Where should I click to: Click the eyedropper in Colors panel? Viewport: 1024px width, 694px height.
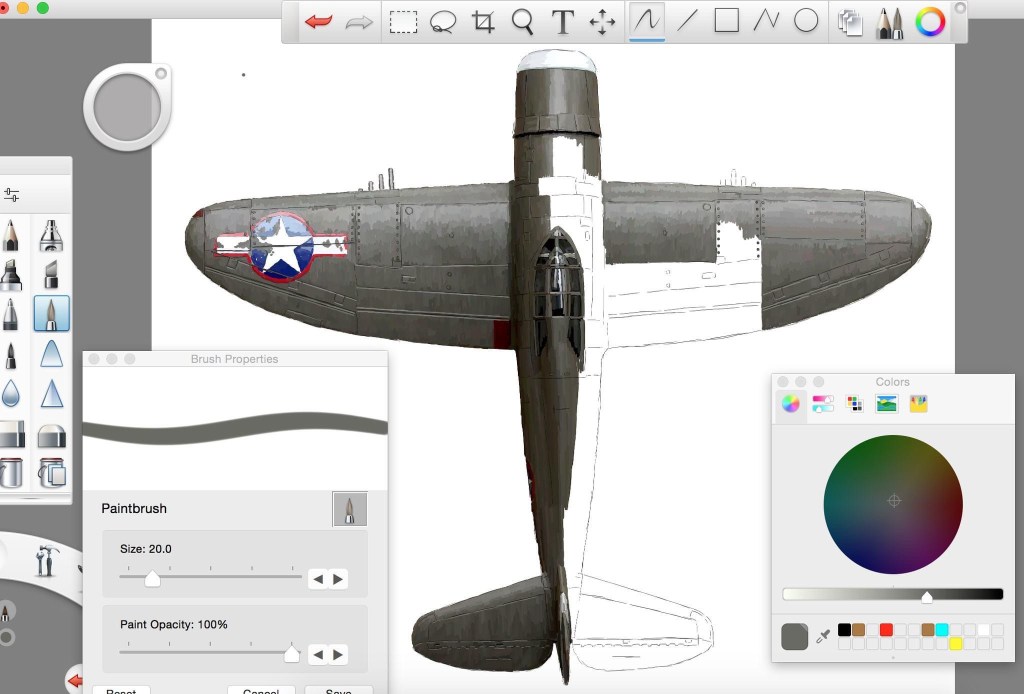click(824, 636)
